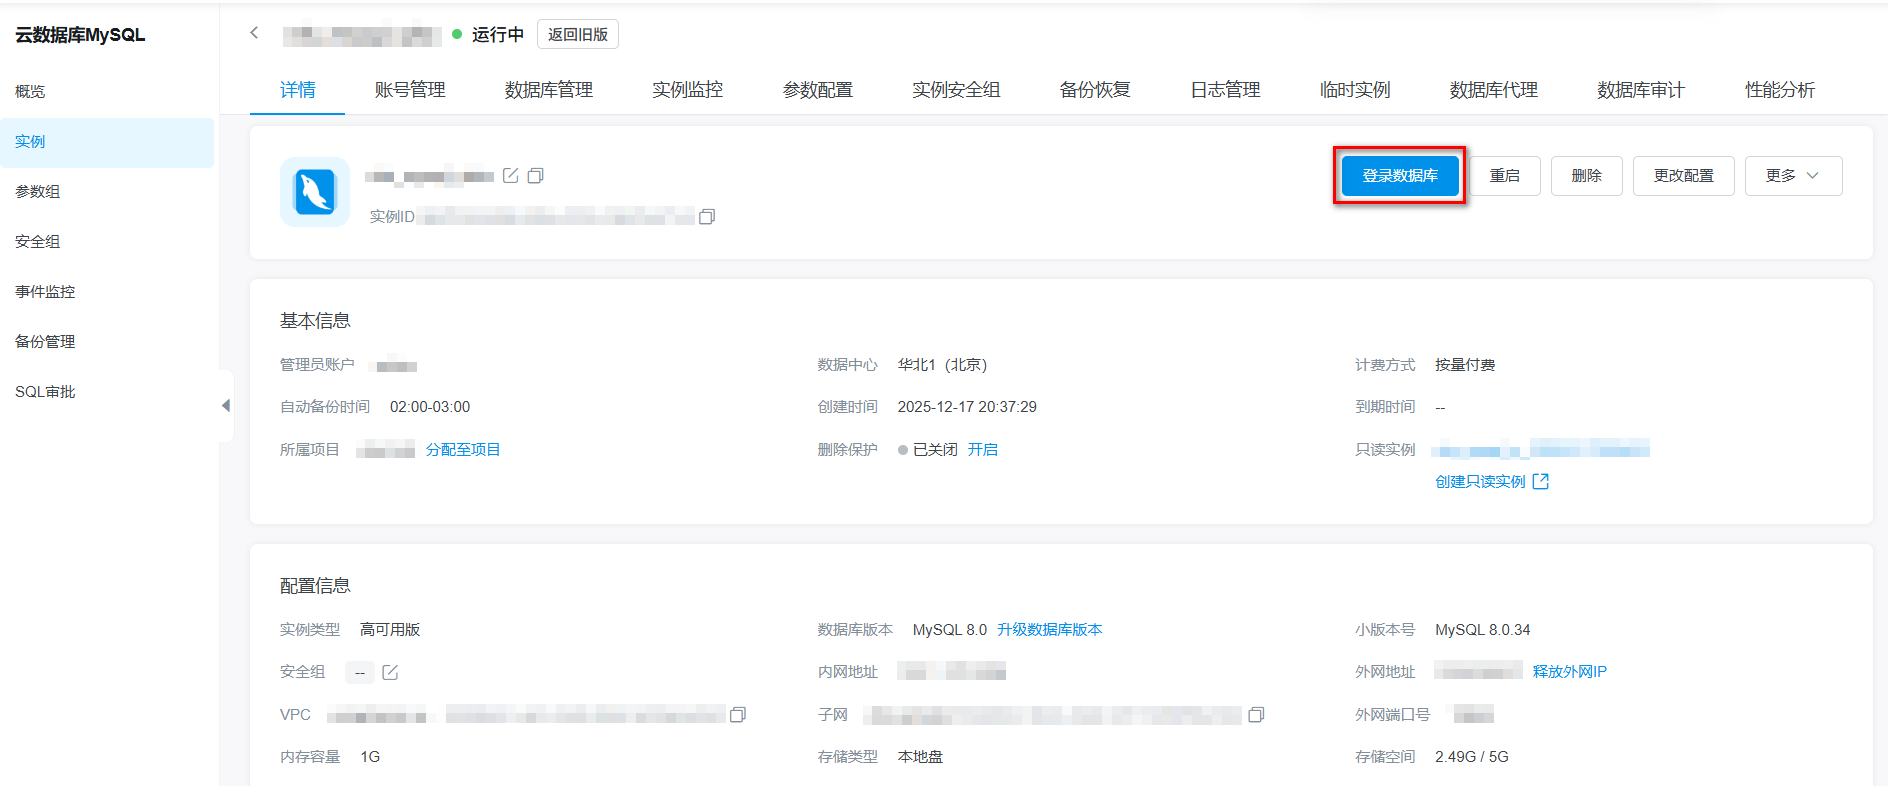Image resolution: width=1888 pixels, height=786 pixels.
Task: Click the 更改配置 button
Action: point(1684,176)
